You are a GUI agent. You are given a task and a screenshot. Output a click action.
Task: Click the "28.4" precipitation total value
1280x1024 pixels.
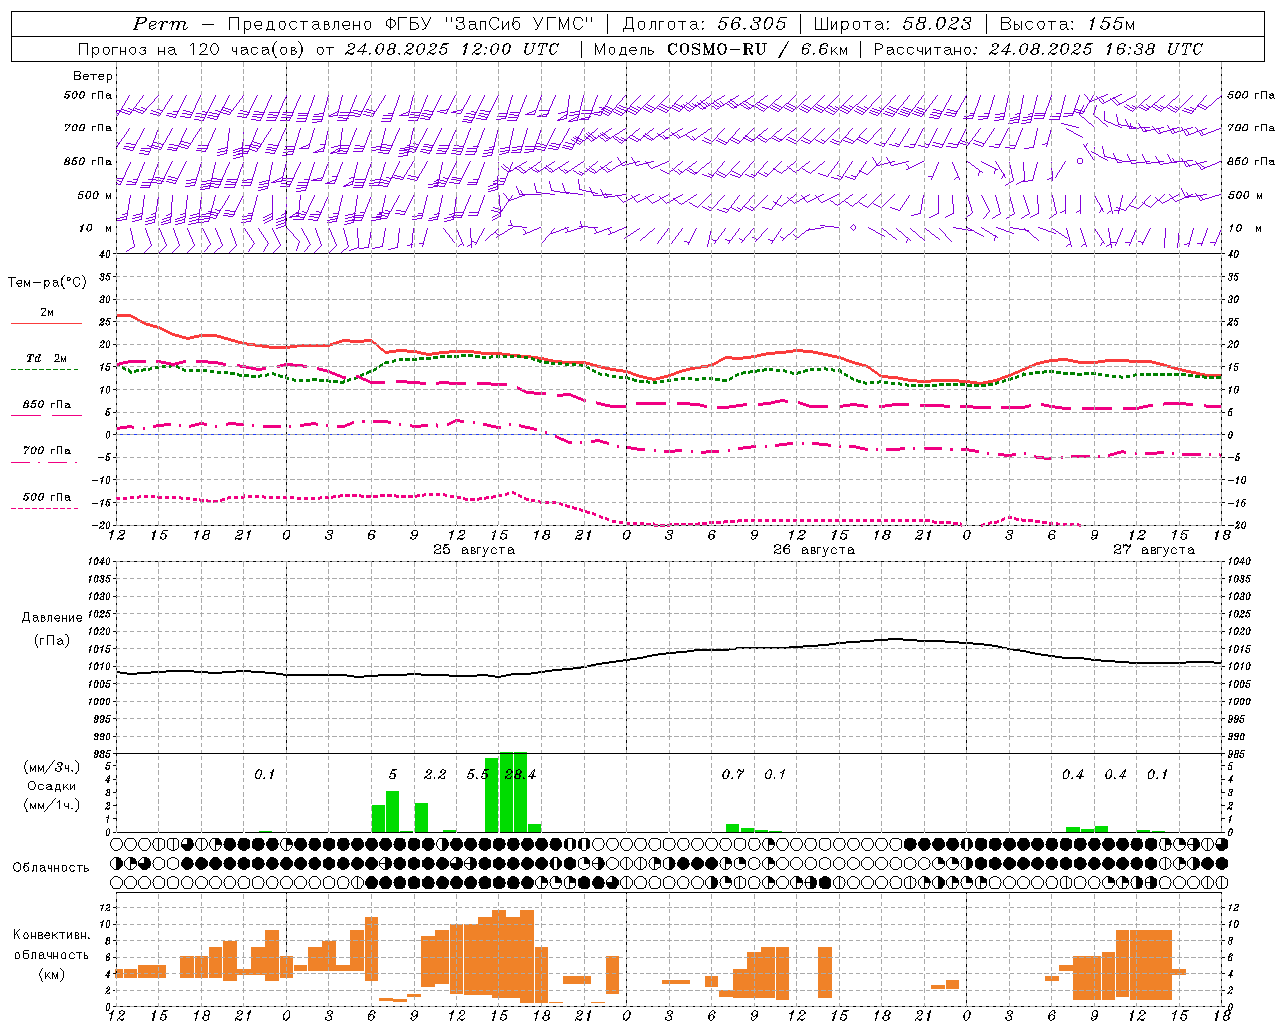coord(521,775)
